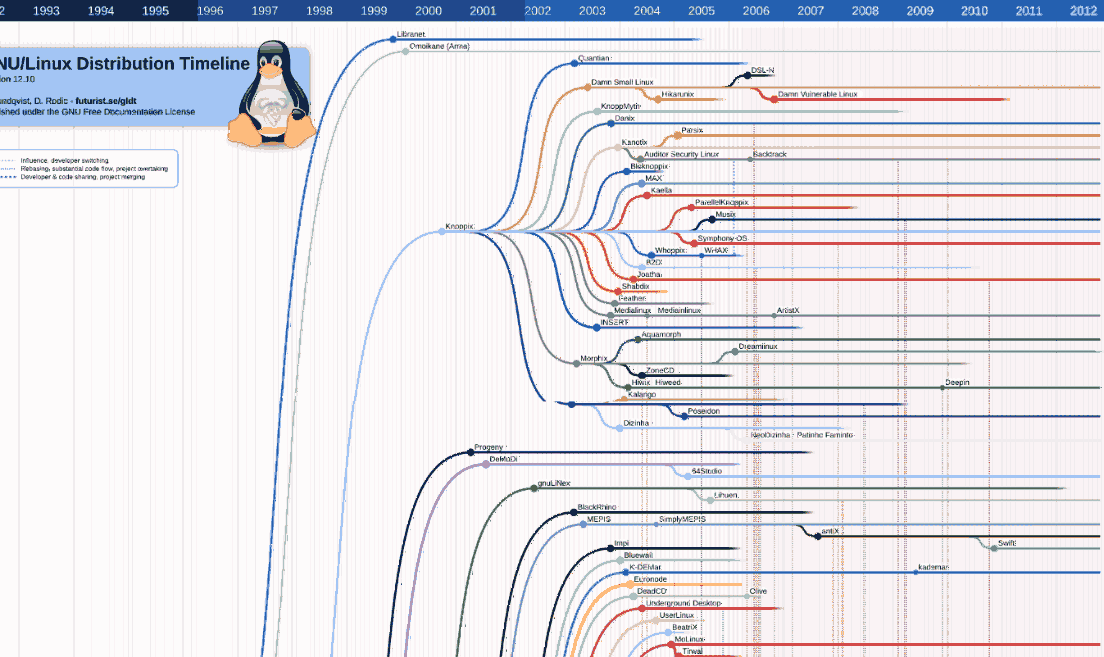Click the "Whoppix" label

coord(670,250)
